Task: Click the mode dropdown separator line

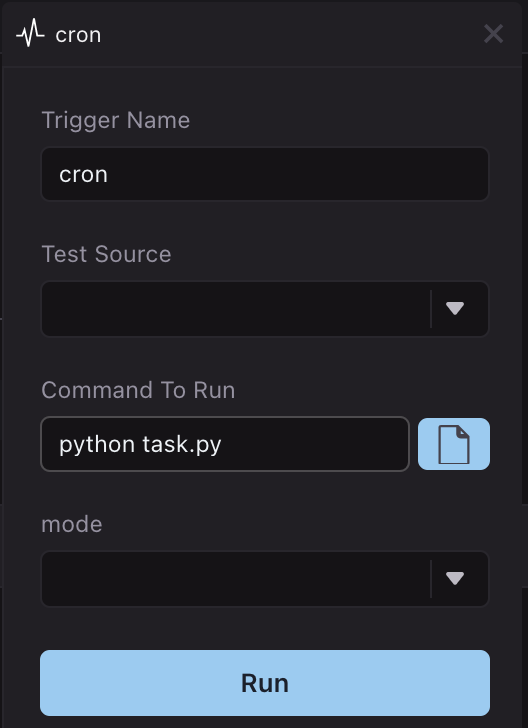Action: pos(431,578)
